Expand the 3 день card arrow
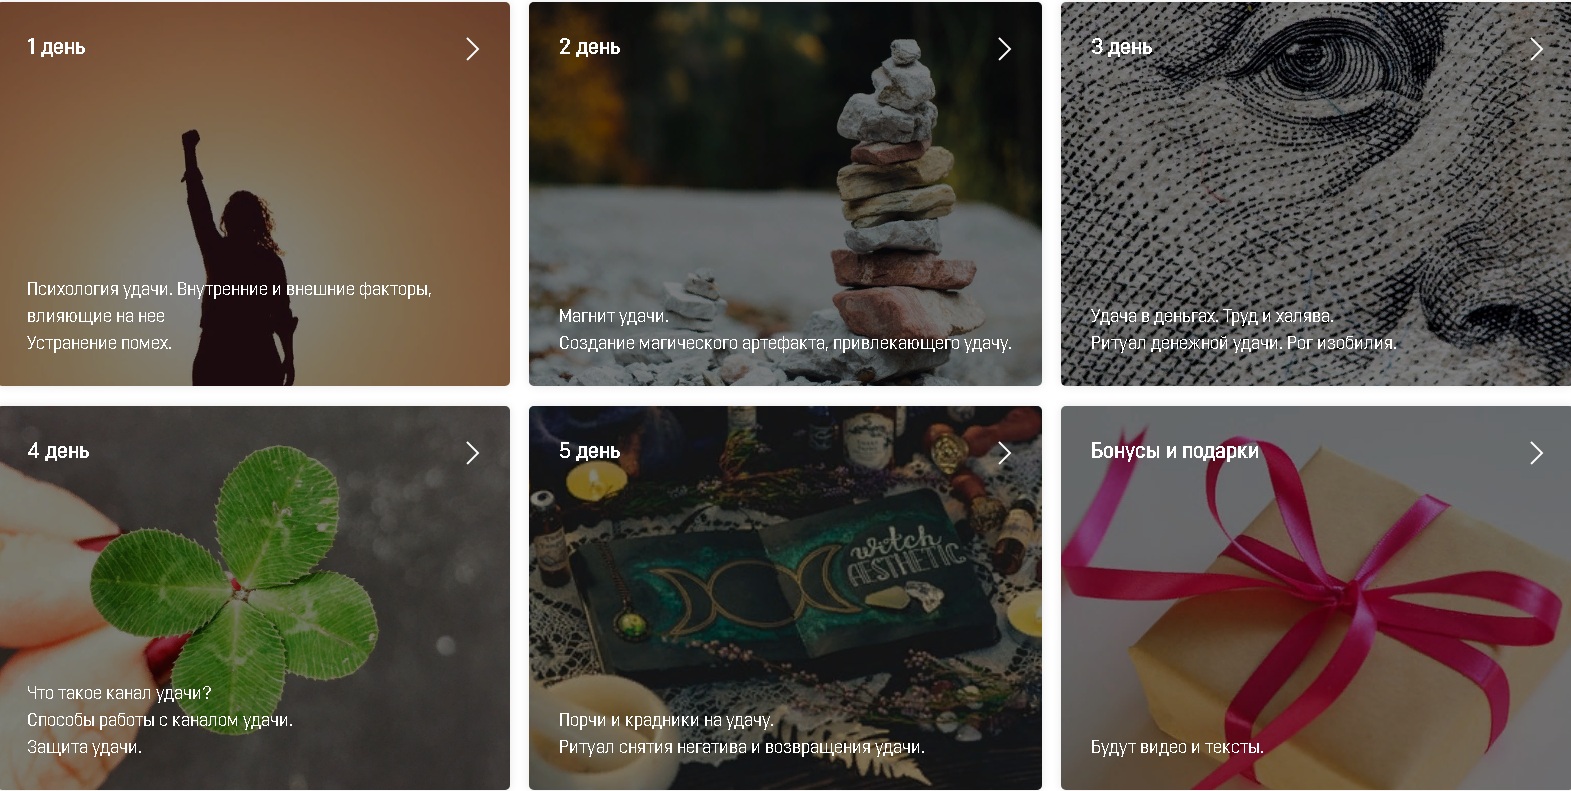This screenshot has height=791, width=1571. click(x=1536, y=49)
